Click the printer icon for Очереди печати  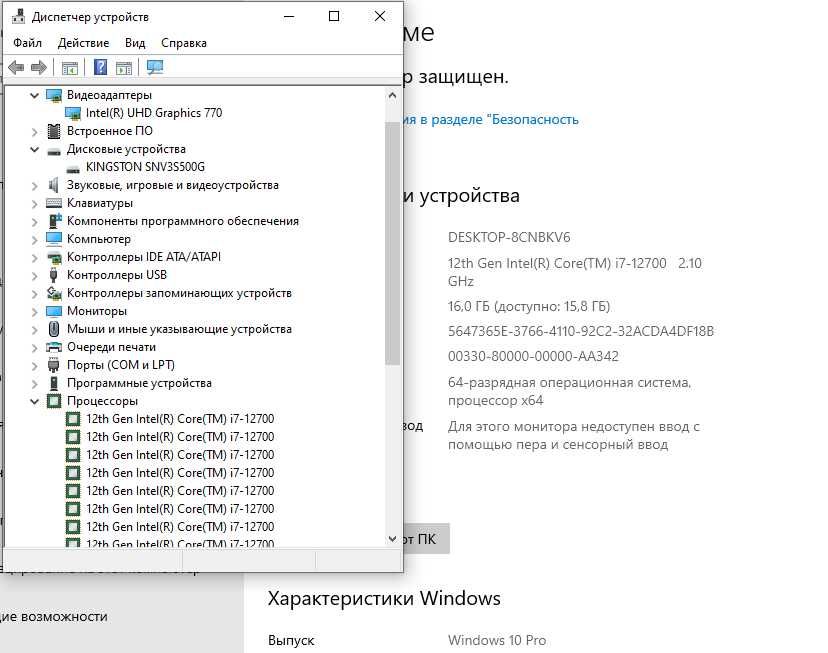tap(54, 347)
